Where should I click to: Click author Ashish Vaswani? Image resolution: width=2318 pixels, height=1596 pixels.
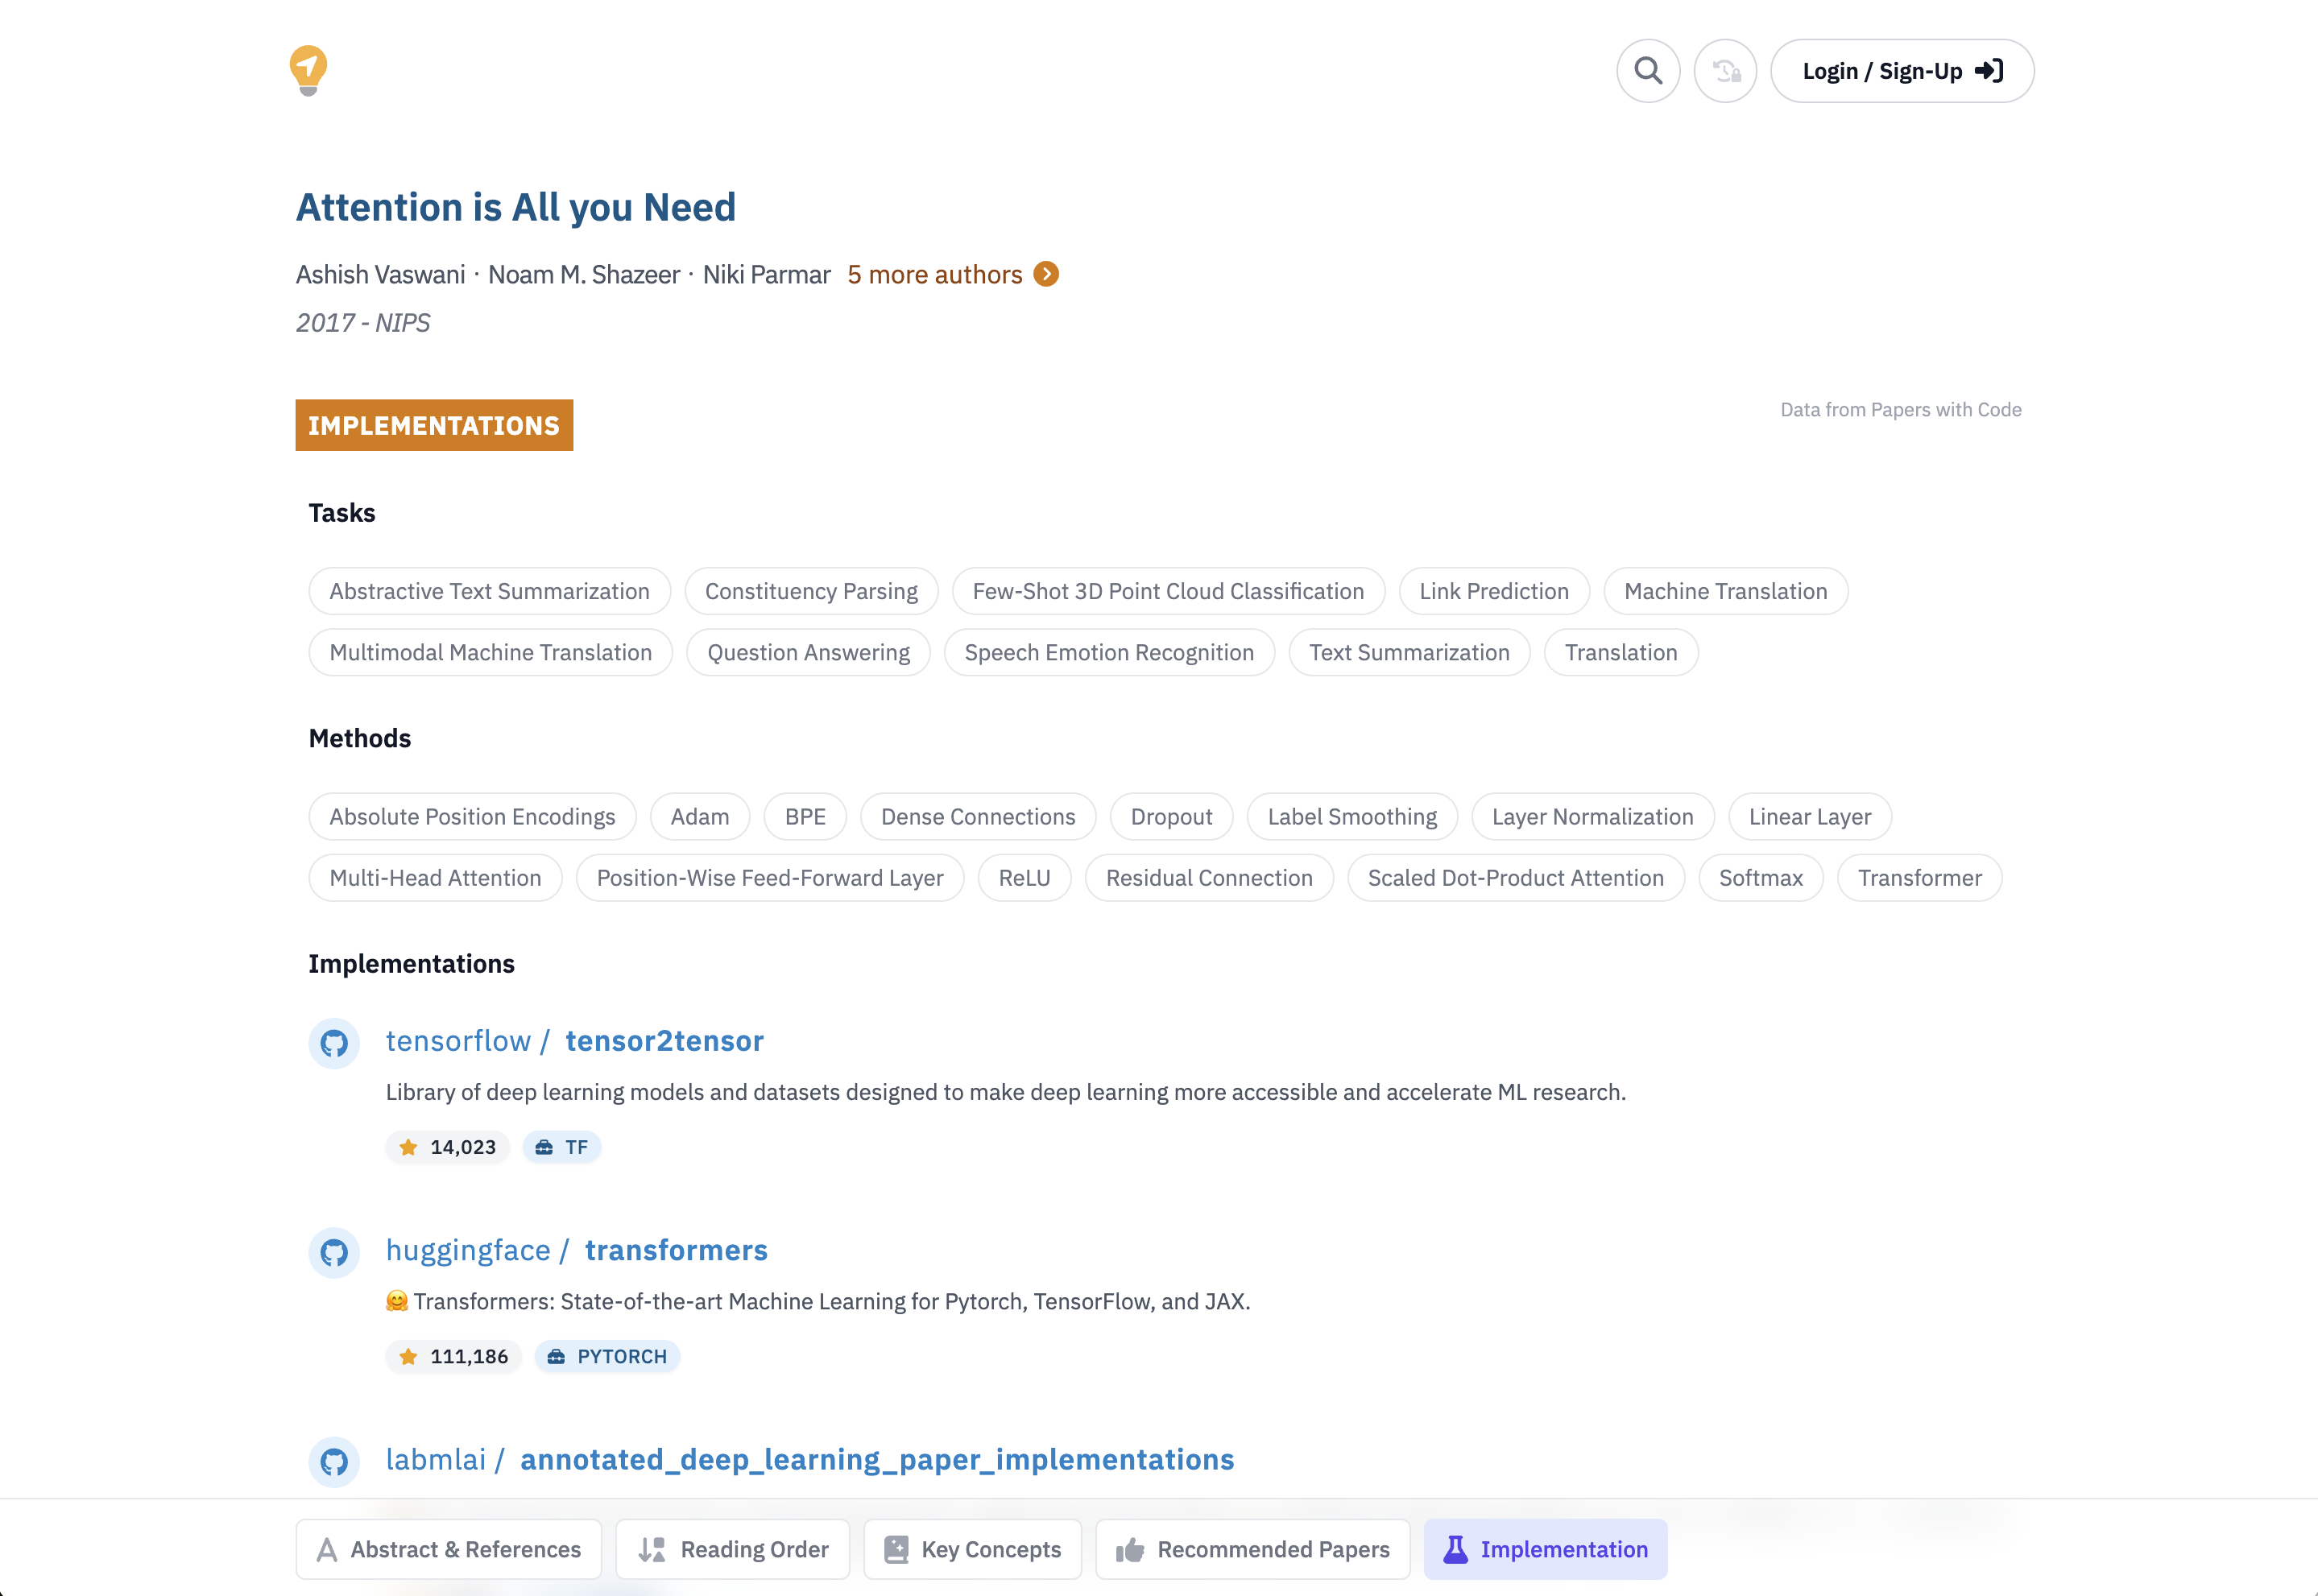380,275
